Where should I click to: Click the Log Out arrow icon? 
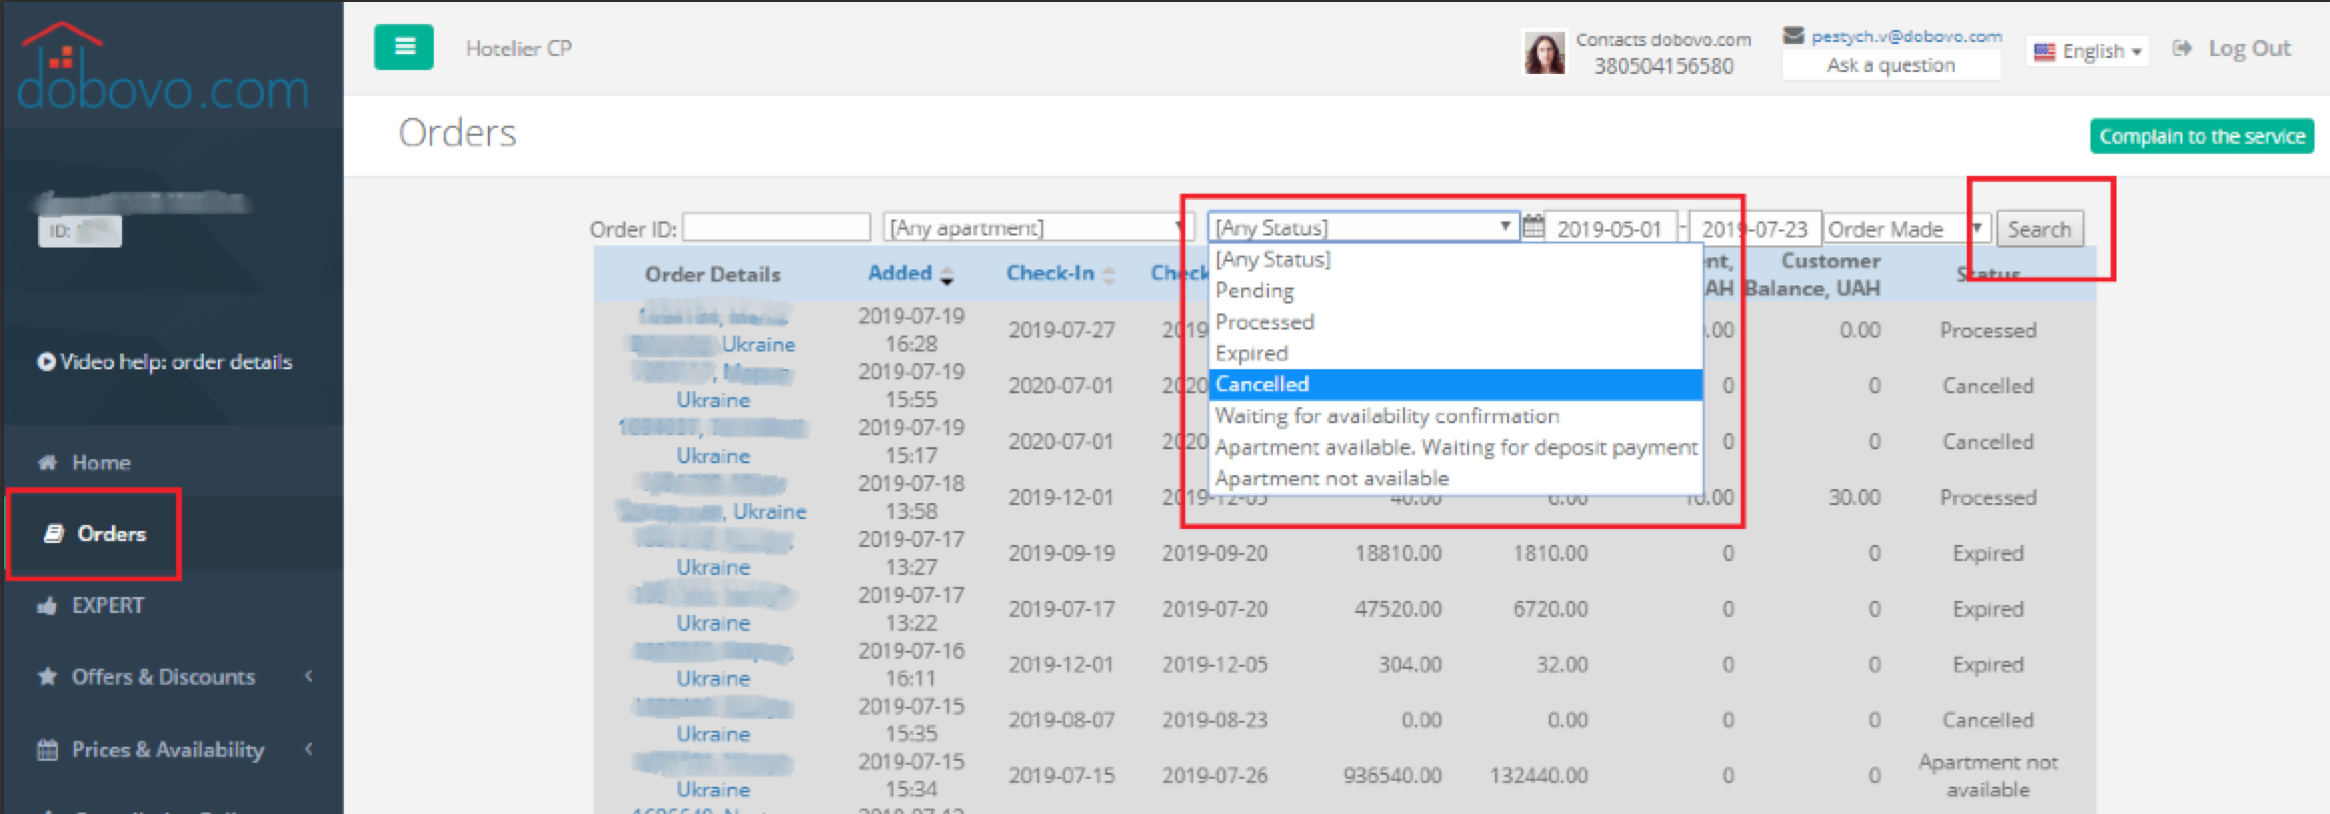tap(2183, 48)
